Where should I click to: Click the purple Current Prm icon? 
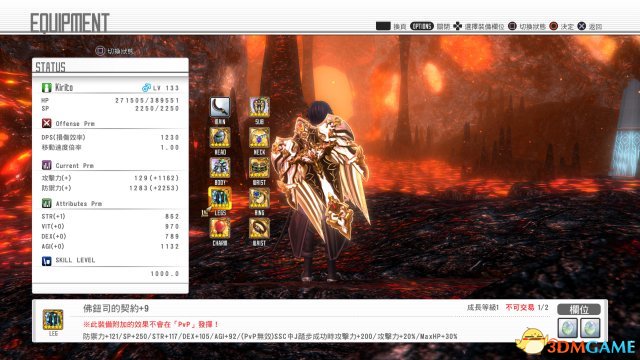(47, 165)
